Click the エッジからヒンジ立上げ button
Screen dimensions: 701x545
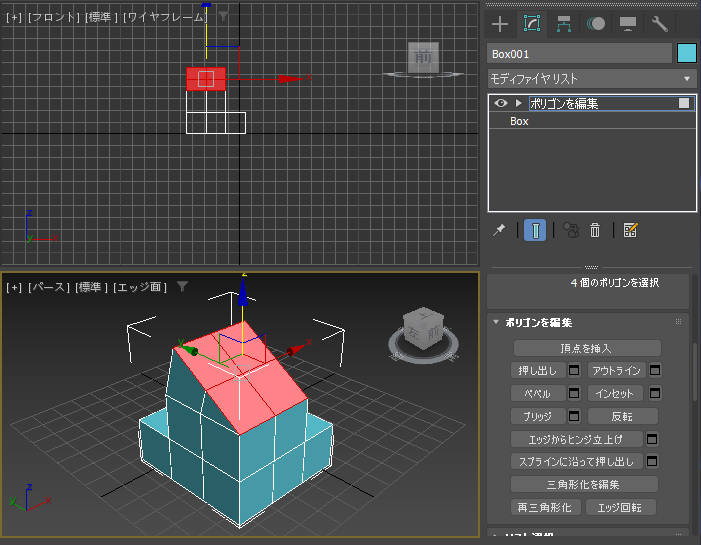[x=577, y=439]
